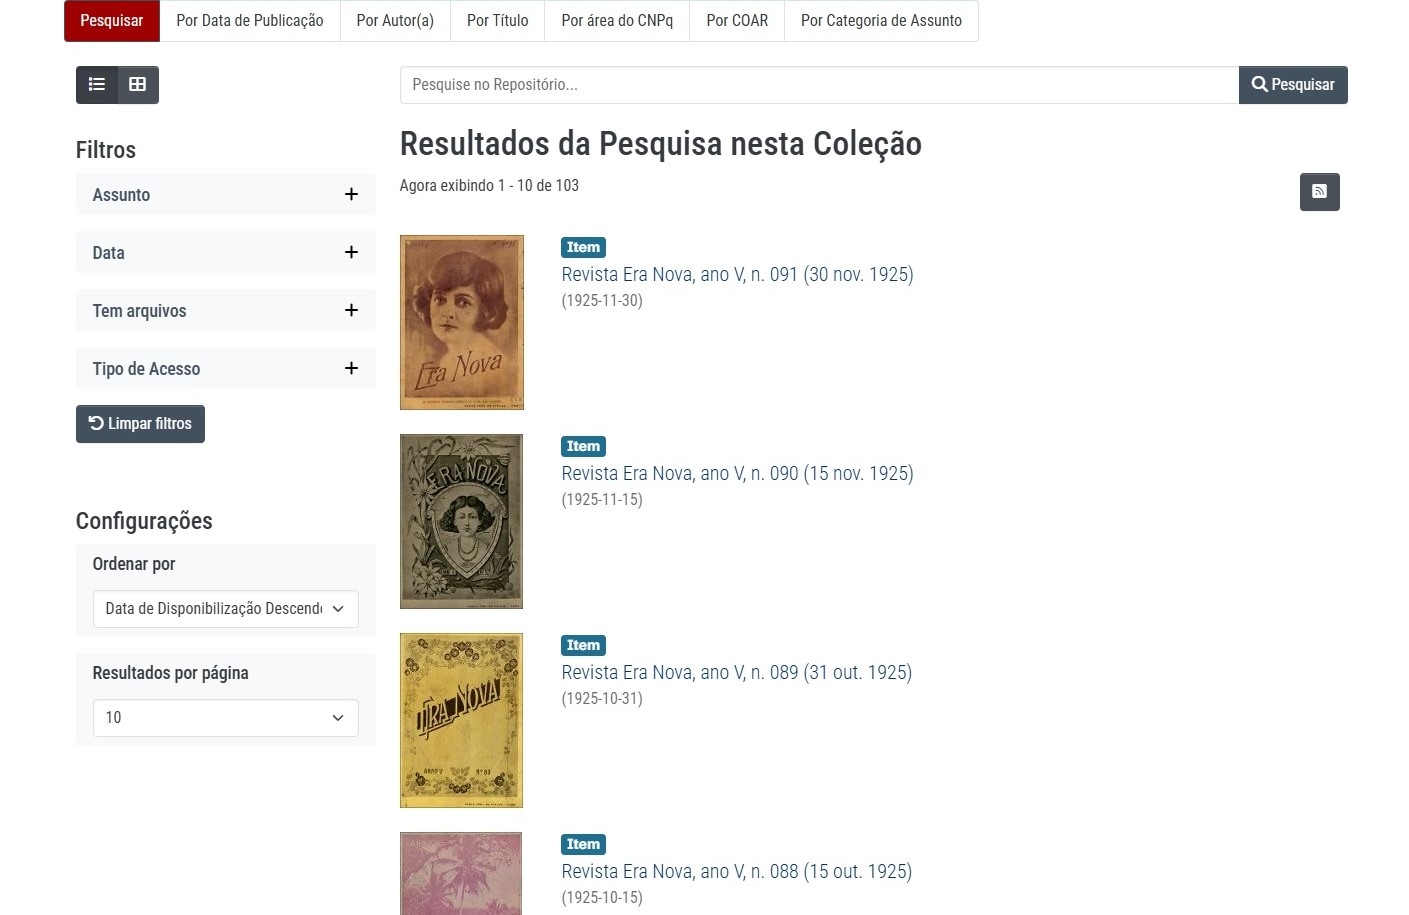Select the Por COAR tab
The height and width of the screenshot is (915, 1409).
[737, 21]
